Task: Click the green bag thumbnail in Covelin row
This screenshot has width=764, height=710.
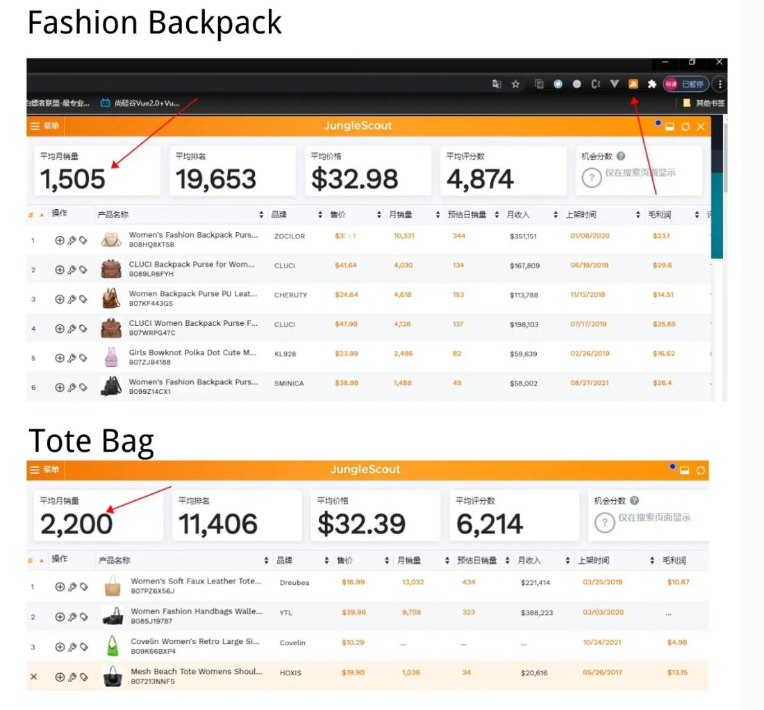Action: coord(113,646)
